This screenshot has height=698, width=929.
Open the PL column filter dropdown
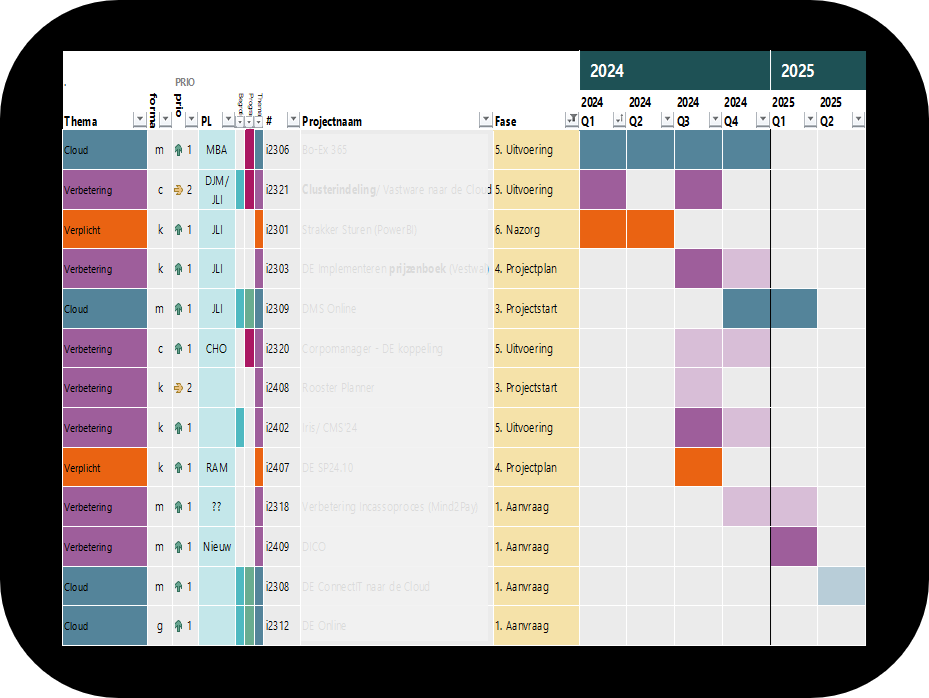[227, 121]
